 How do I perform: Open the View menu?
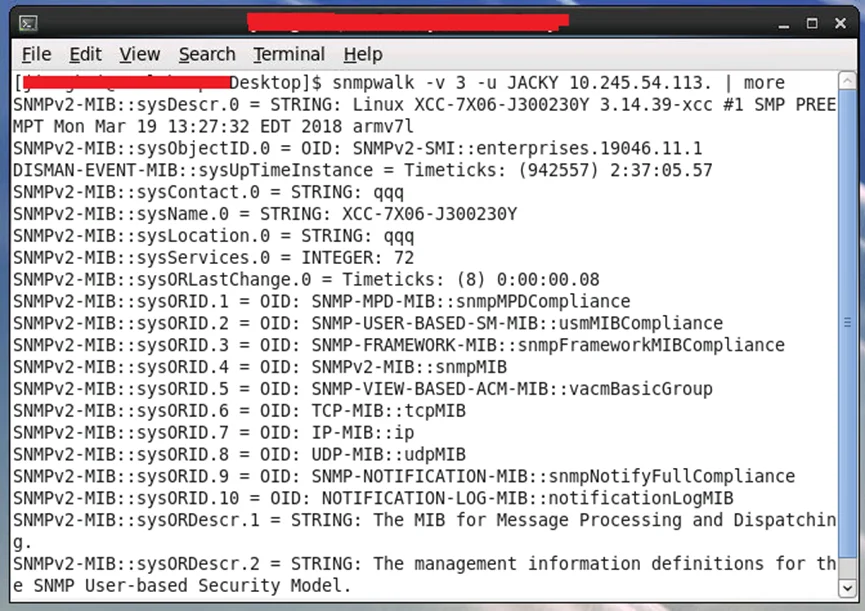(x=140, y=55)
